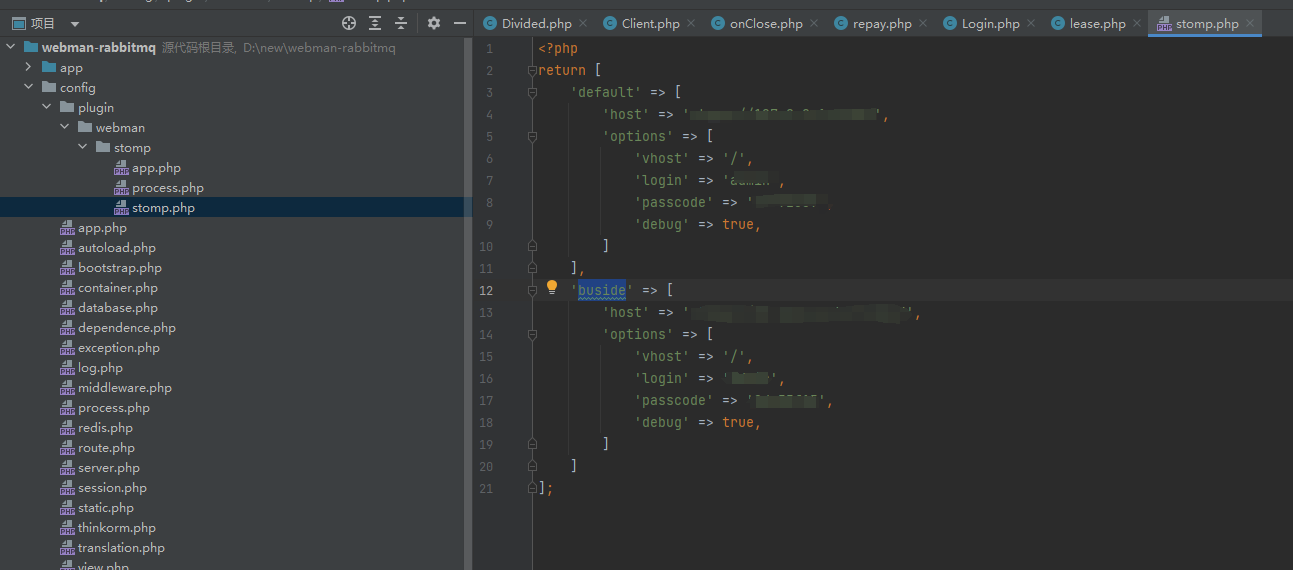Open project panel settings gear
Screen dimensions: 1293x570
point(433,23)
